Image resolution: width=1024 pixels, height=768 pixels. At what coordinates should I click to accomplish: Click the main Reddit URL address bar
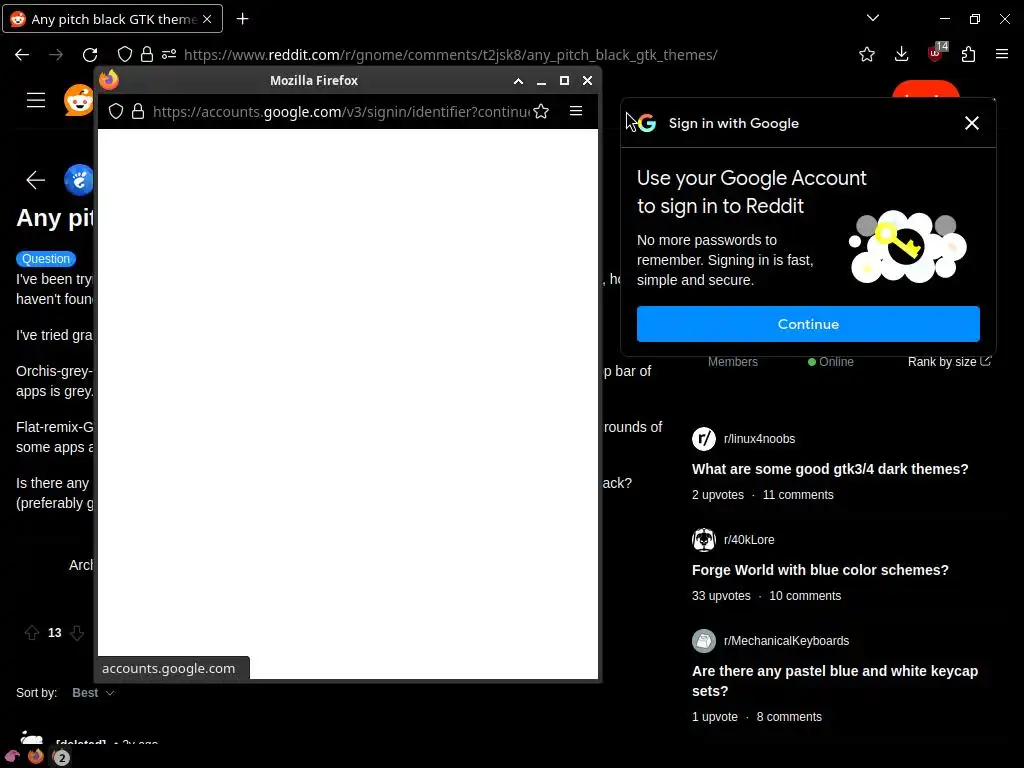[451, 55]
